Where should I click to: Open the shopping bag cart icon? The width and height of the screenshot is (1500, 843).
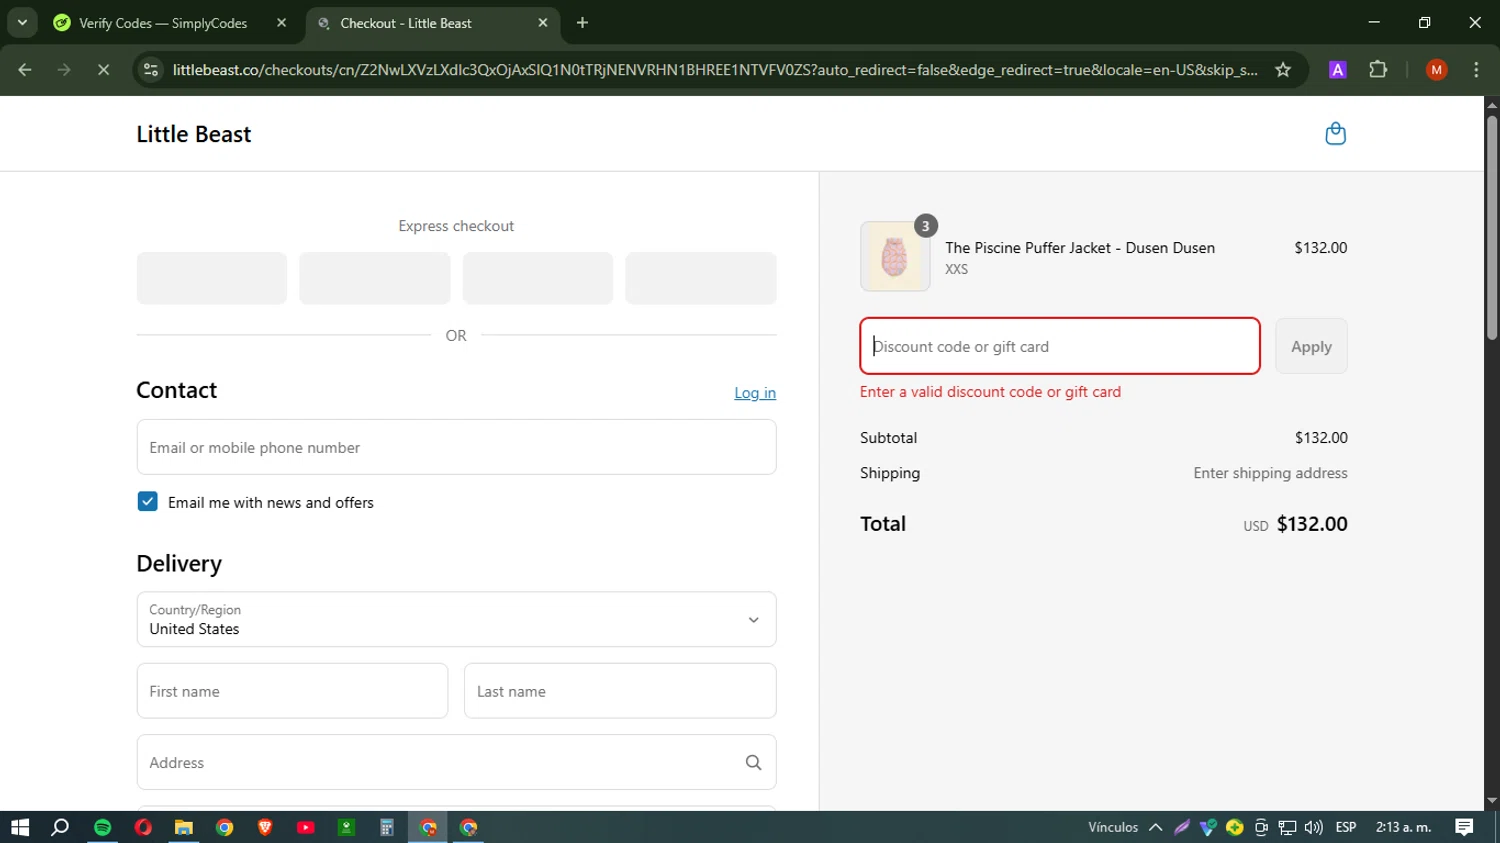(x=1335, y=134)
